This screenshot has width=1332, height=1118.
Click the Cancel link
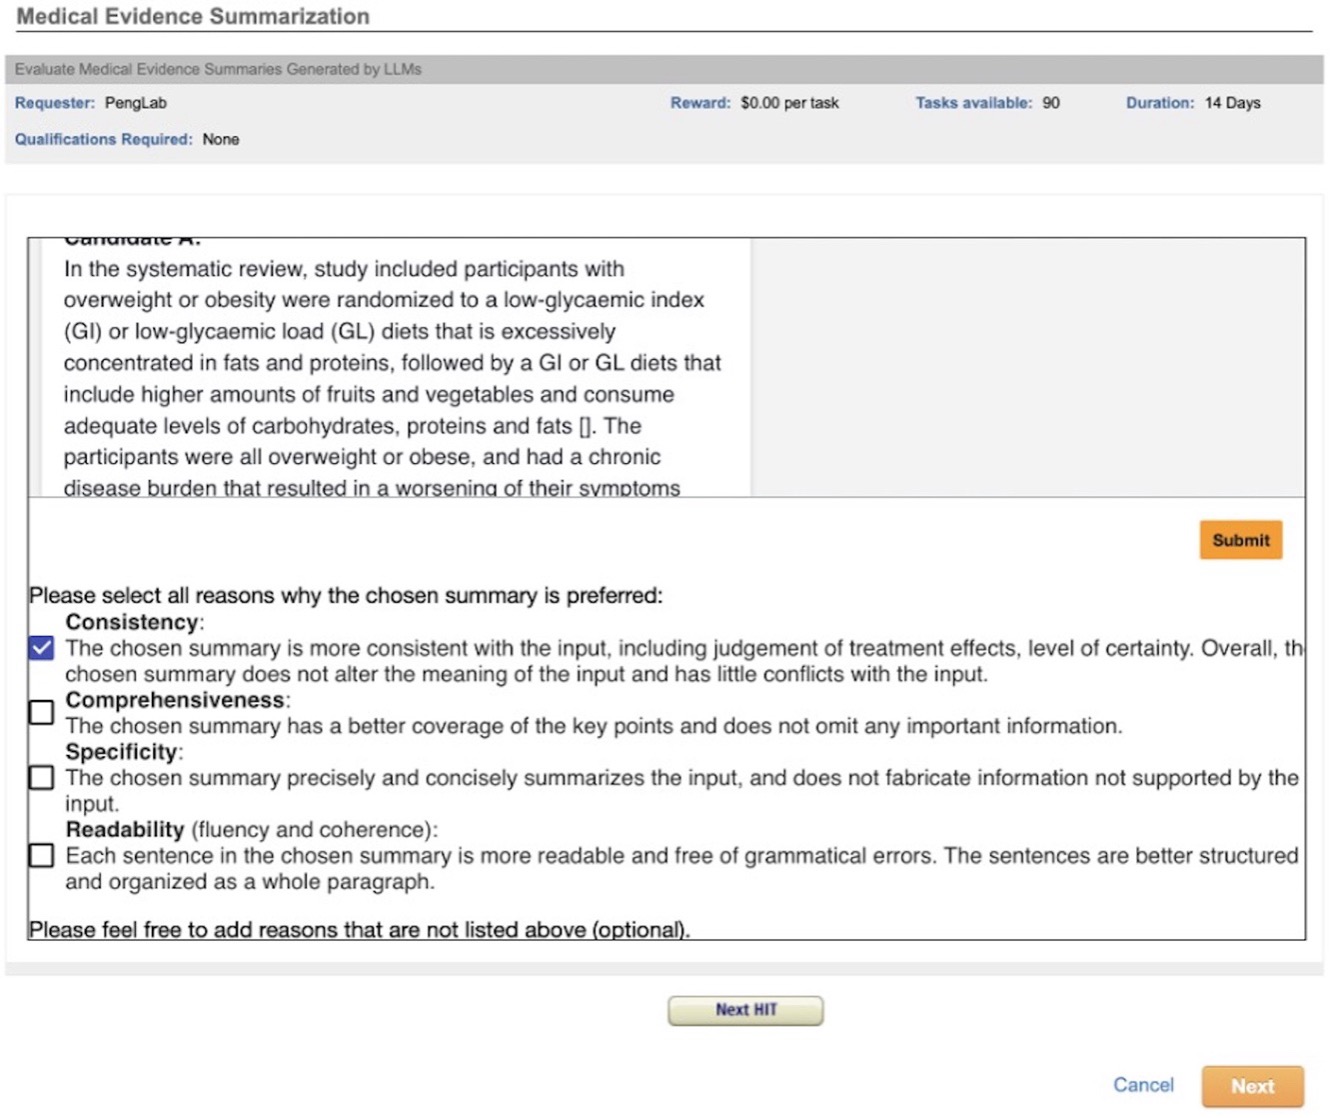tap(1143, 1085)
